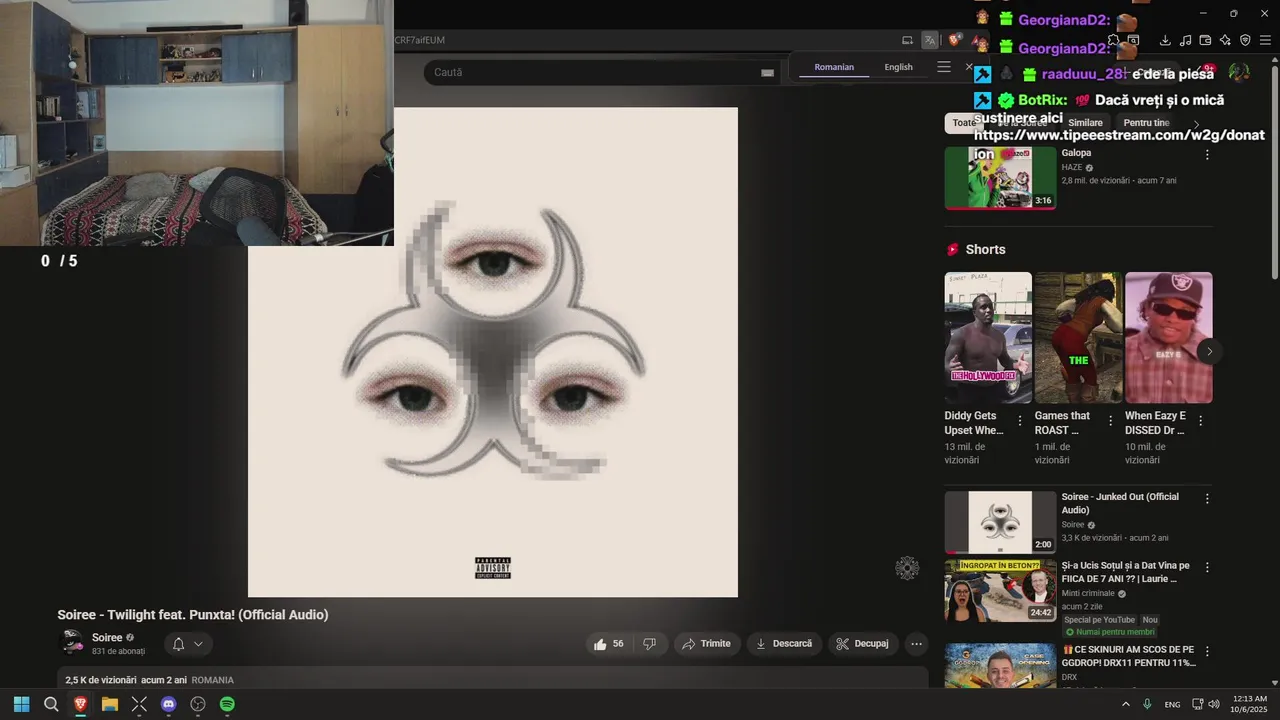Select the Similare filter chip
The width and height of the screenshot is (1280, 720).
pos(1085,123)
